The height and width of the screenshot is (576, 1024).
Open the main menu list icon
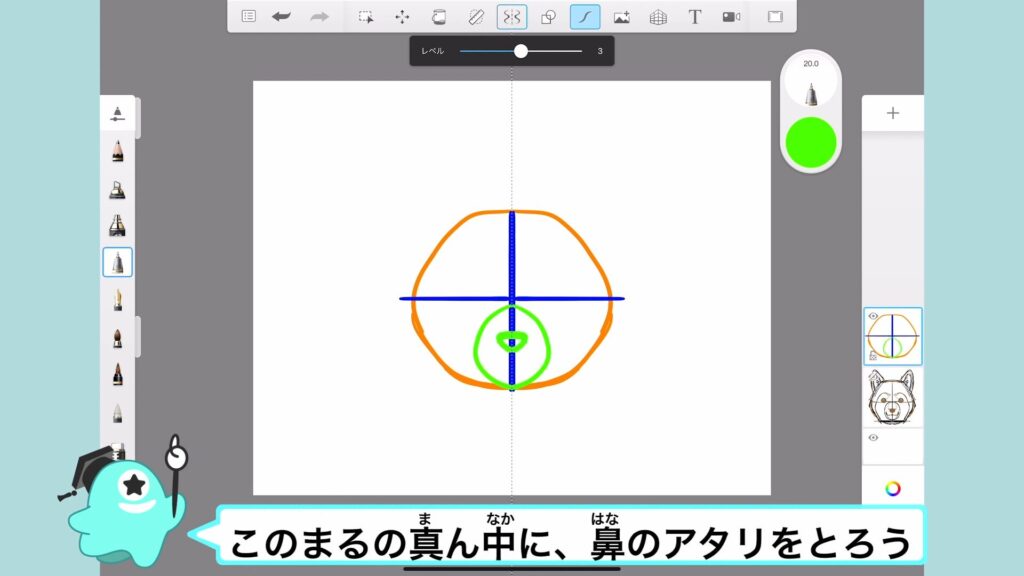tap(249, 17)
